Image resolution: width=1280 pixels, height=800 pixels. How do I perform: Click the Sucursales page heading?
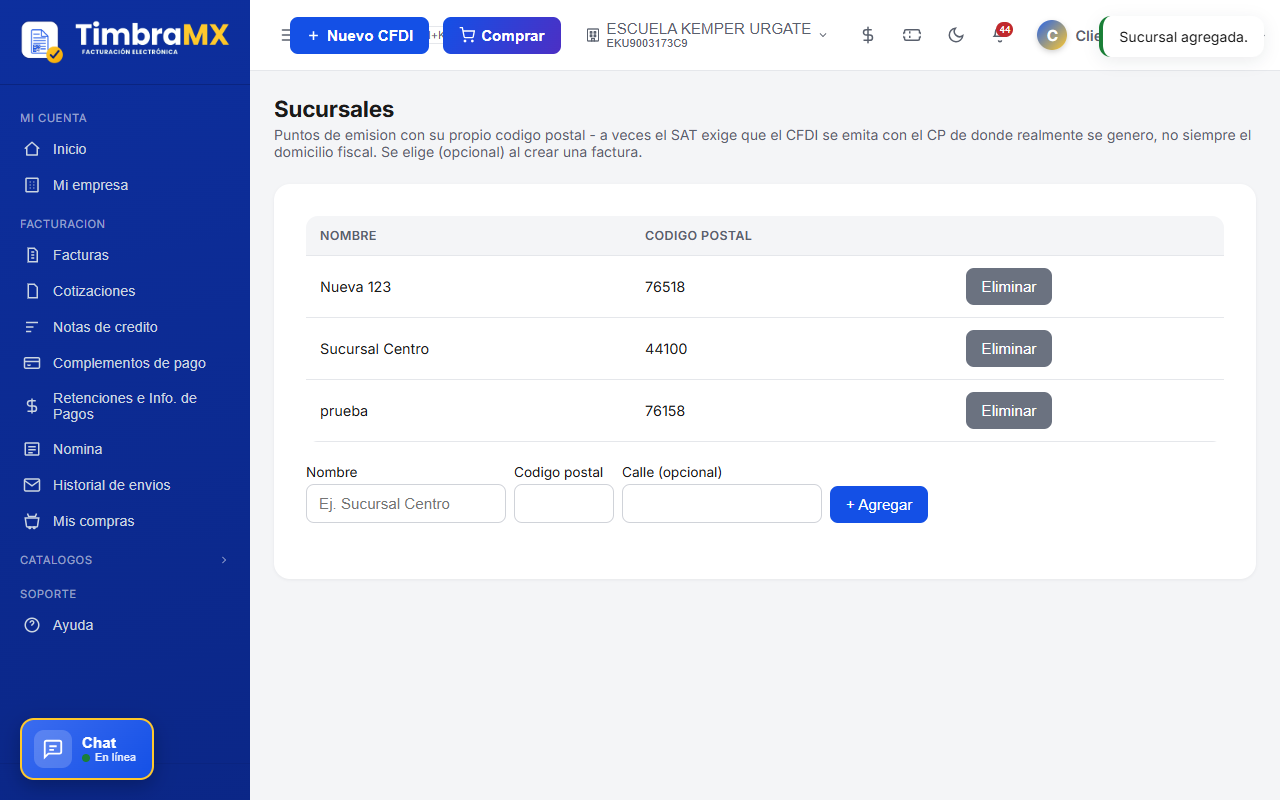pyautogui.click(x=334, y=109)
